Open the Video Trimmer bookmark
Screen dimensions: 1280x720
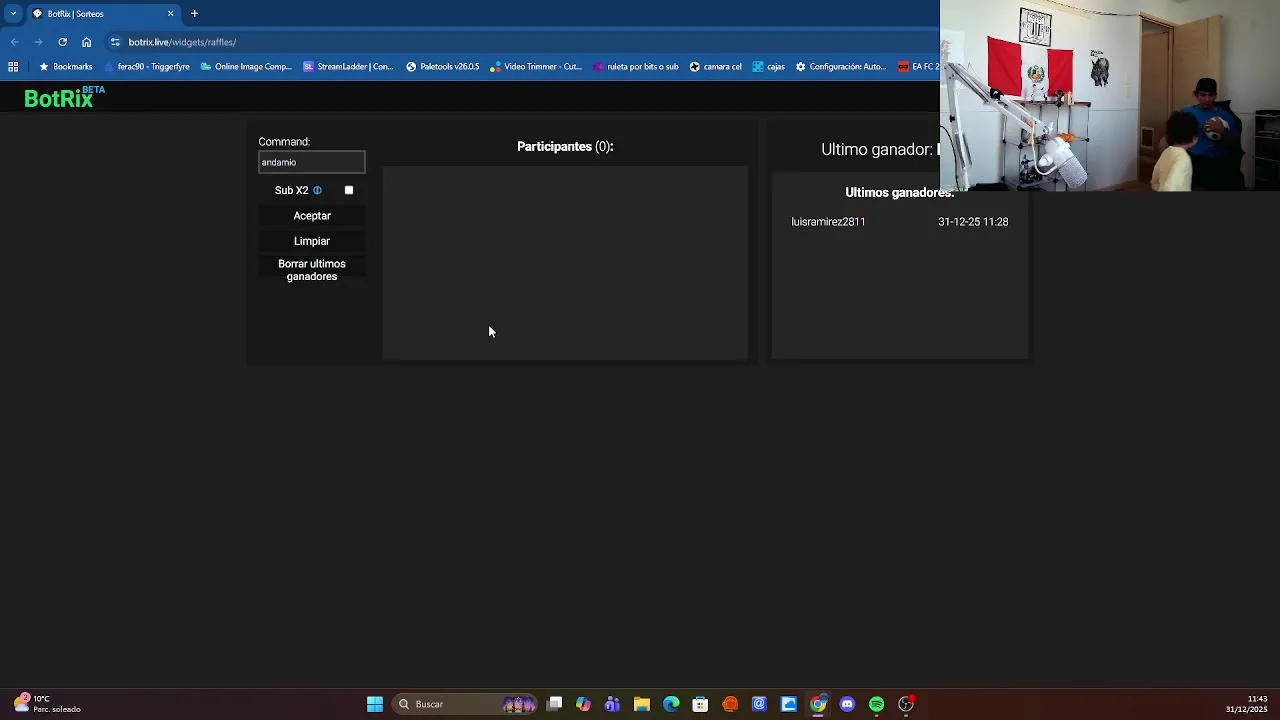tap(535, 67)
